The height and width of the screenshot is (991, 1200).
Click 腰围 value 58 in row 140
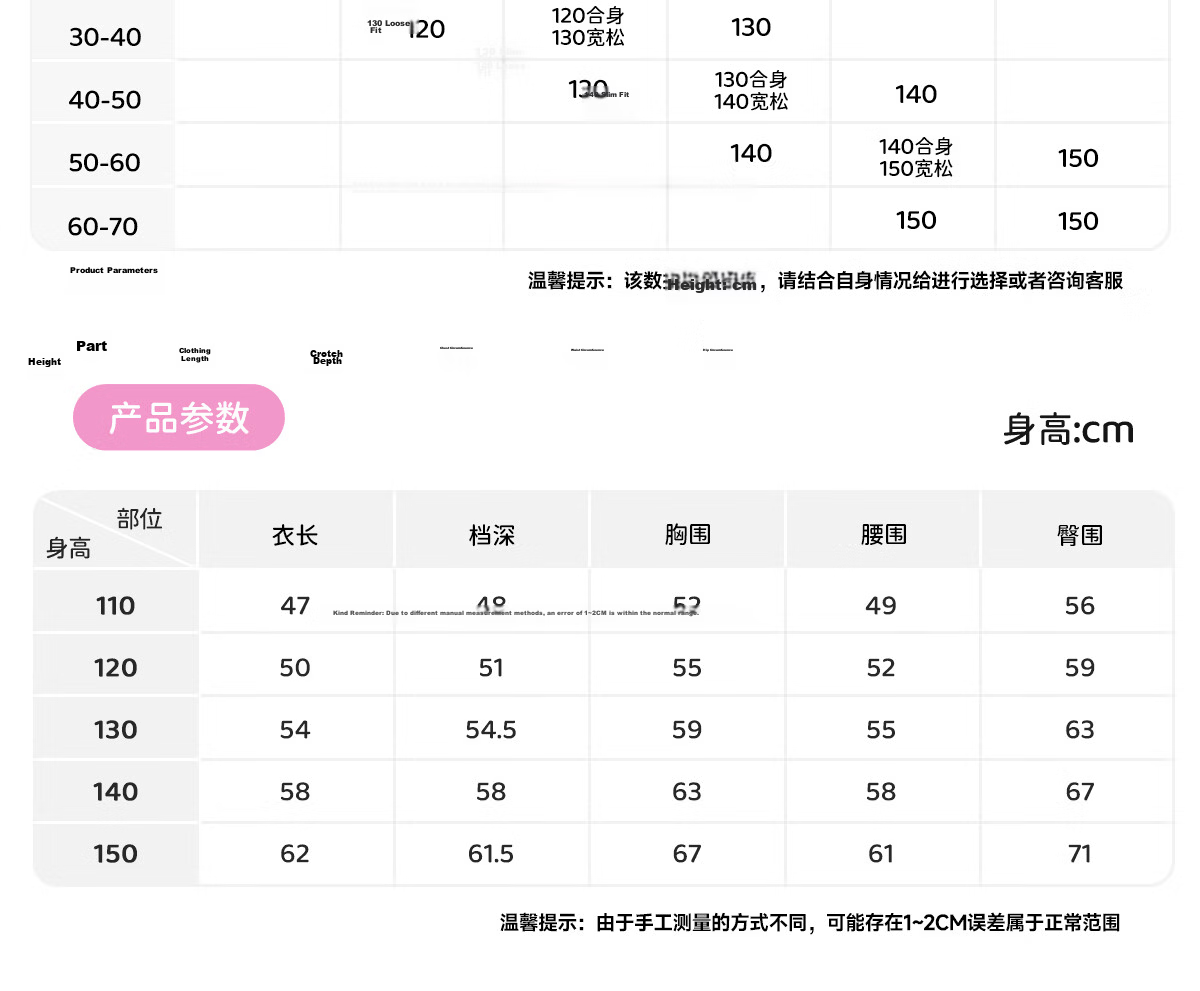pos(881,792)
